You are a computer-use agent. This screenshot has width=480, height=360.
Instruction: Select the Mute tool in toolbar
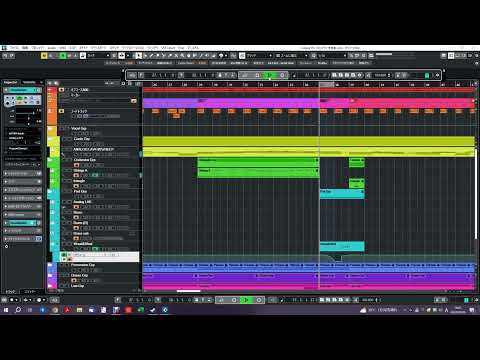[176, 56]
